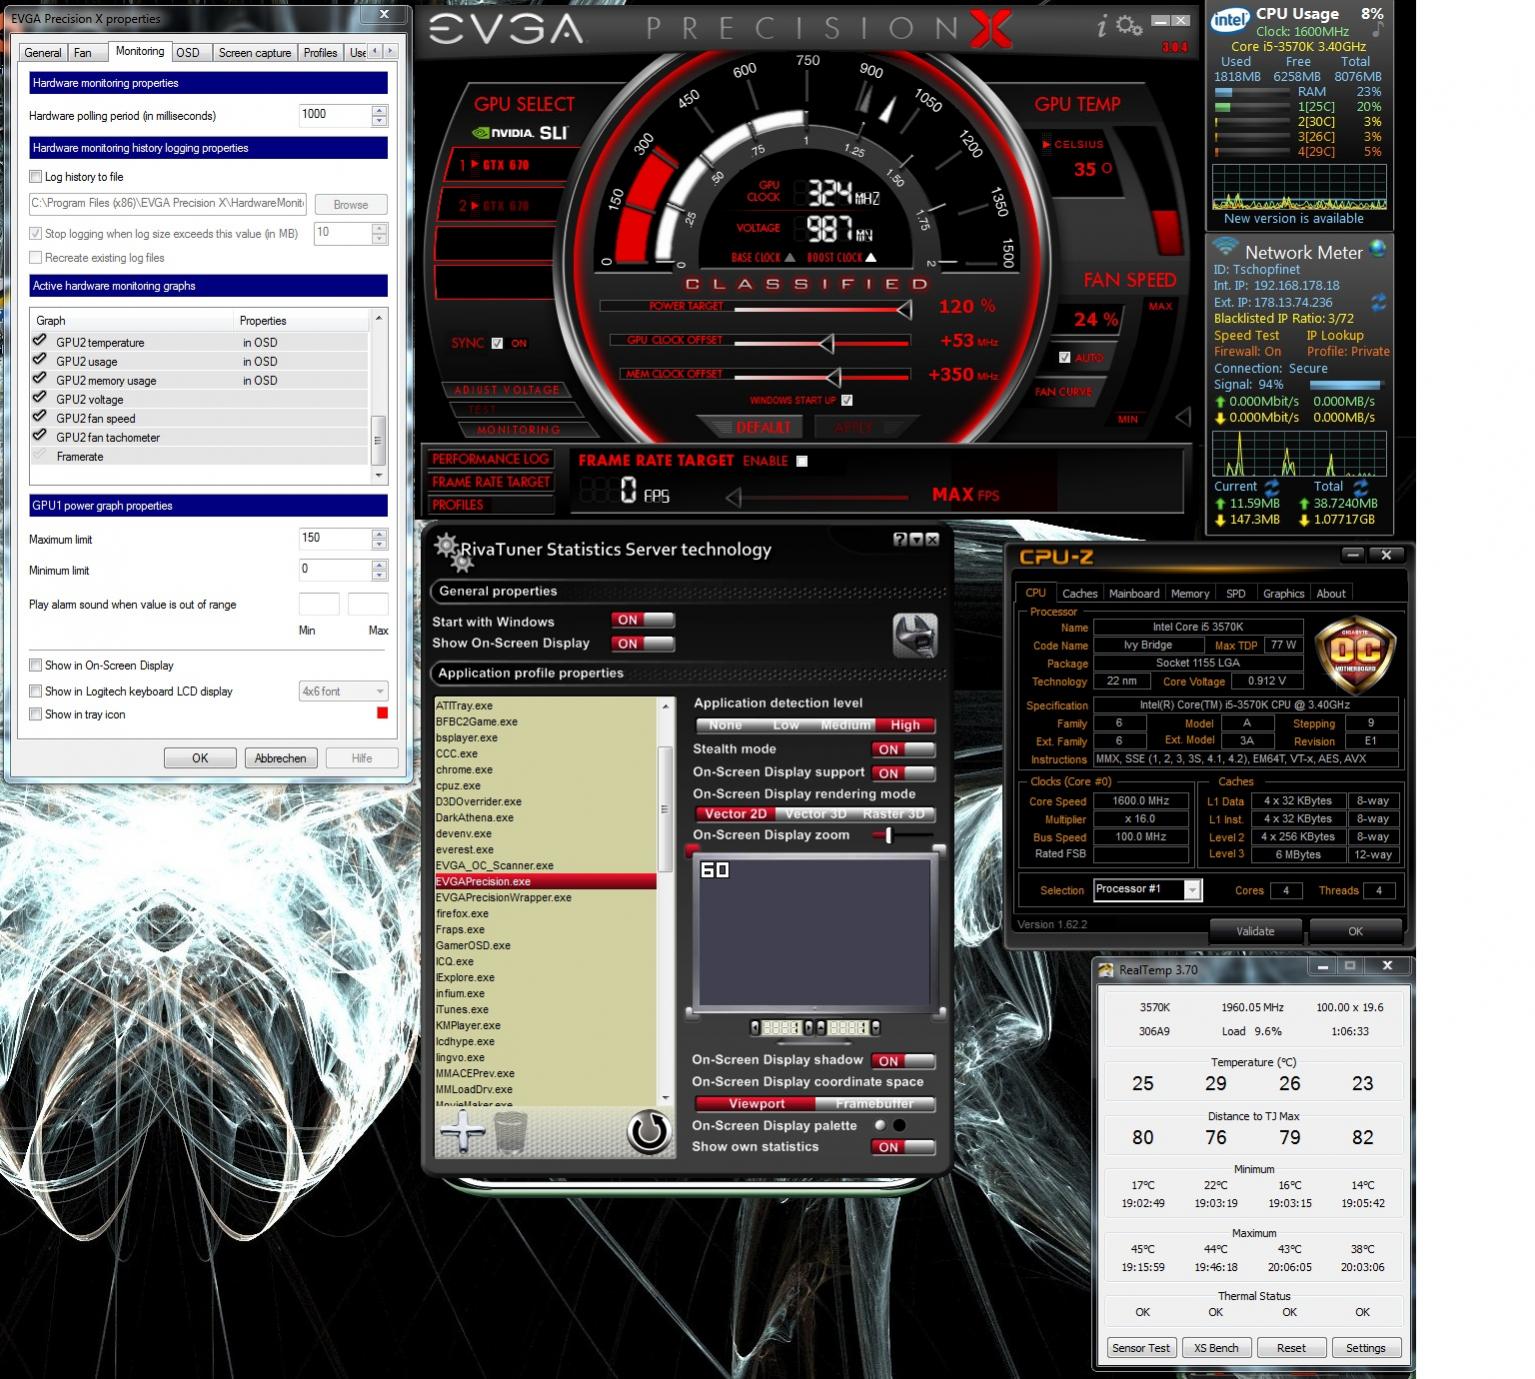Click the NVIDIA SLI logo
1535x1379 pixels.
pos(520,132)
